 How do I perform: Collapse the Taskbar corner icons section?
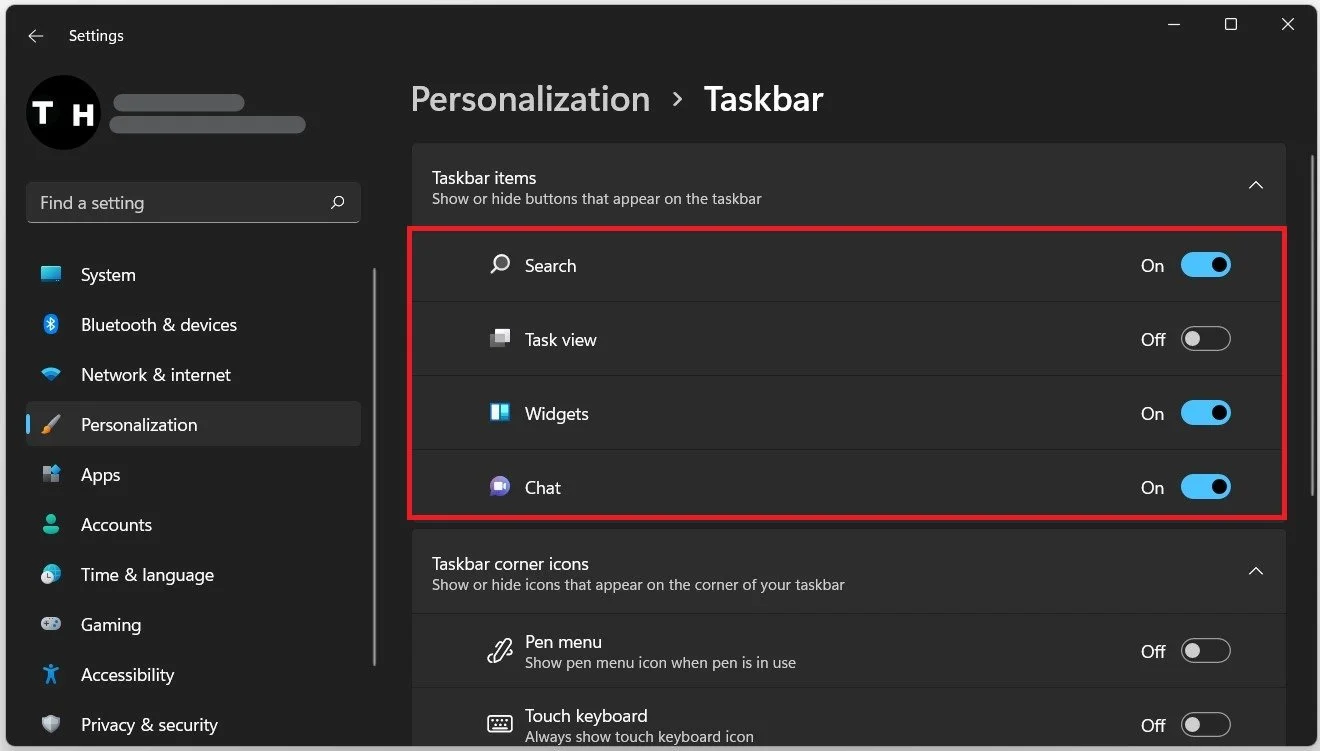pos(1257,572)
